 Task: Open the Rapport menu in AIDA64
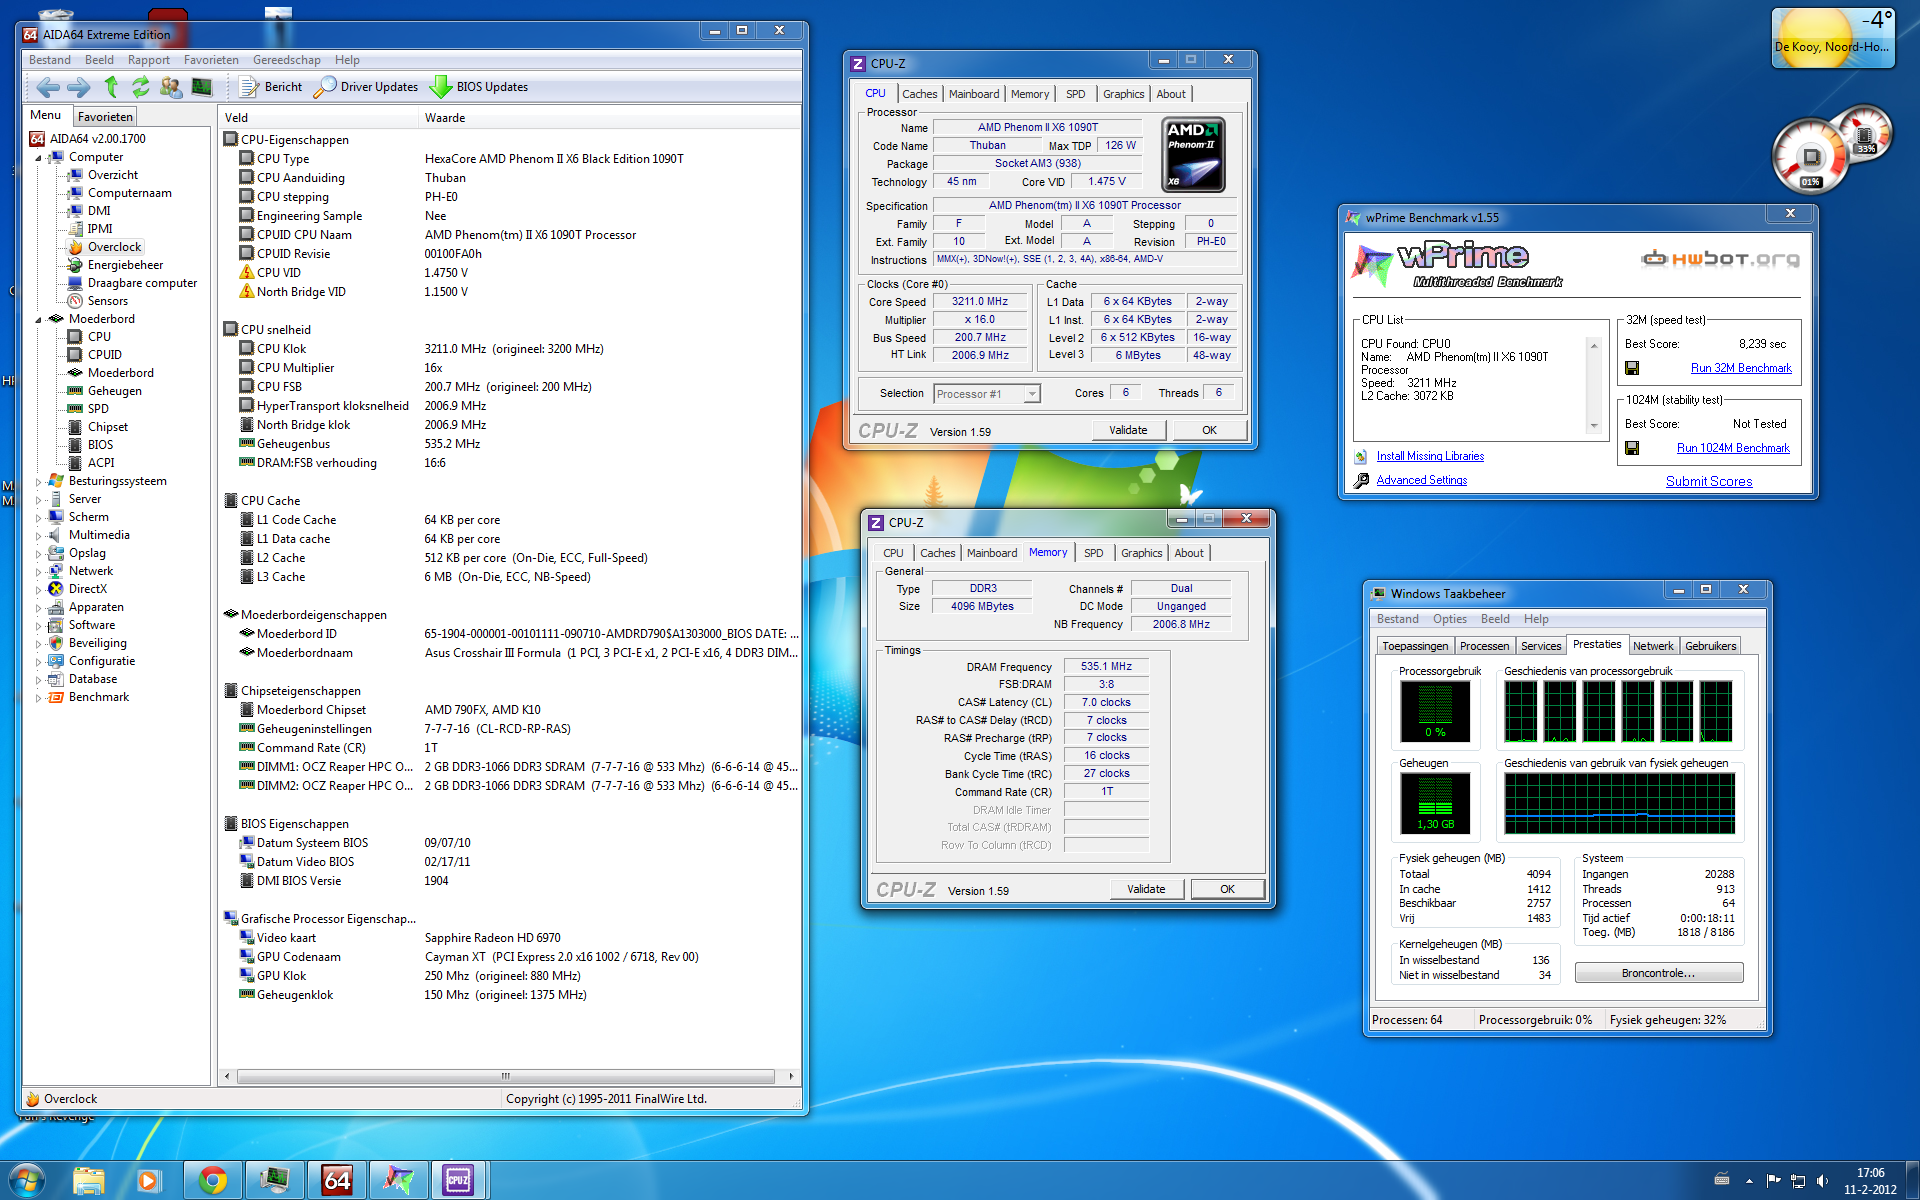point(148,60)
